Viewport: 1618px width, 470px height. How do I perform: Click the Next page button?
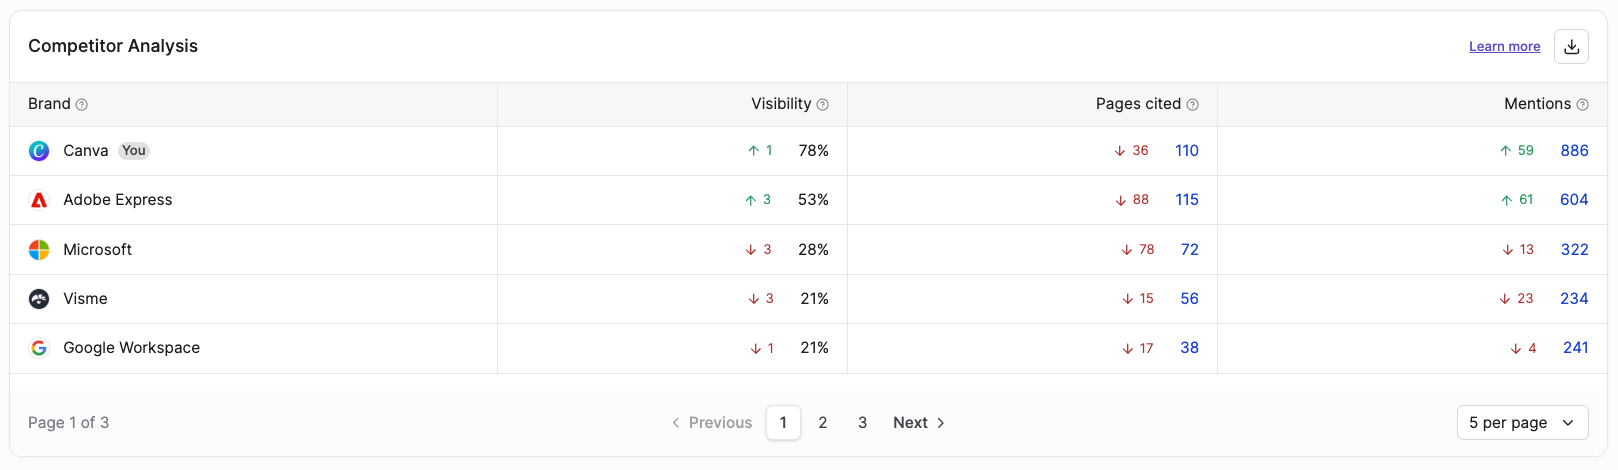tap(919, 423)
